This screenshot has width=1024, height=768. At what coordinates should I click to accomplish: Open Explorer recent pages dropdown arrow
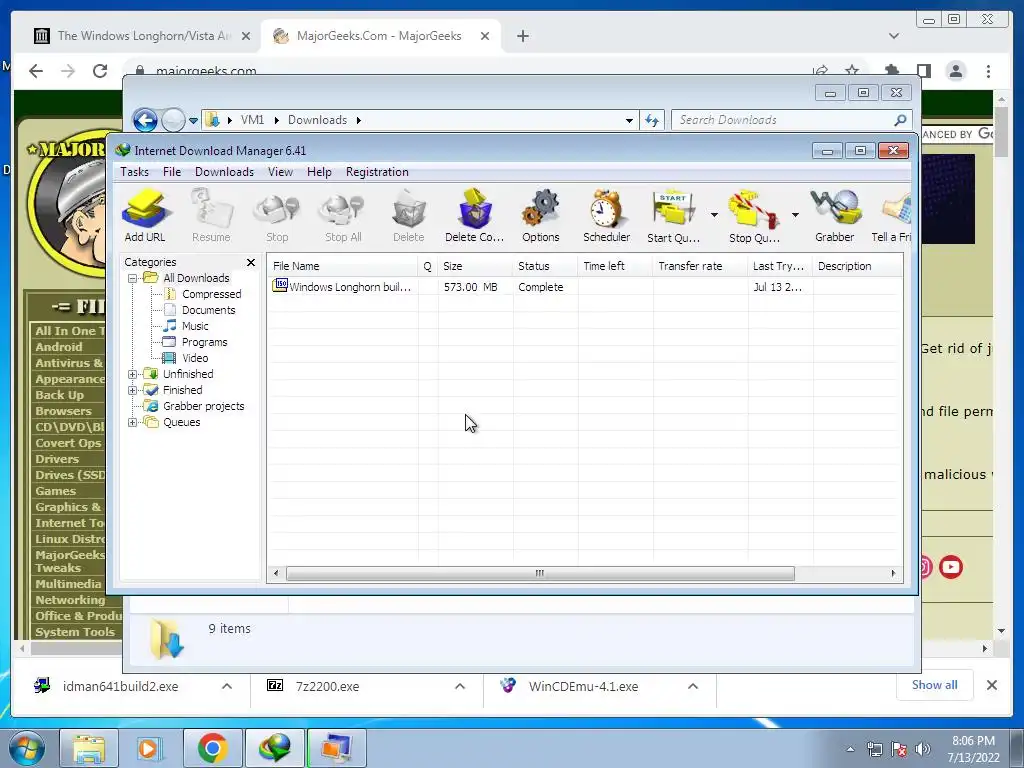193,121
